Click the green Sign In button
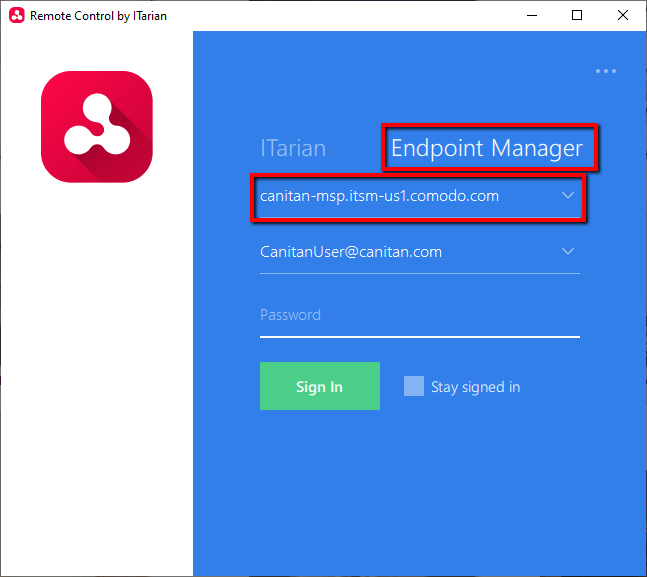 (x=320, y=386)
